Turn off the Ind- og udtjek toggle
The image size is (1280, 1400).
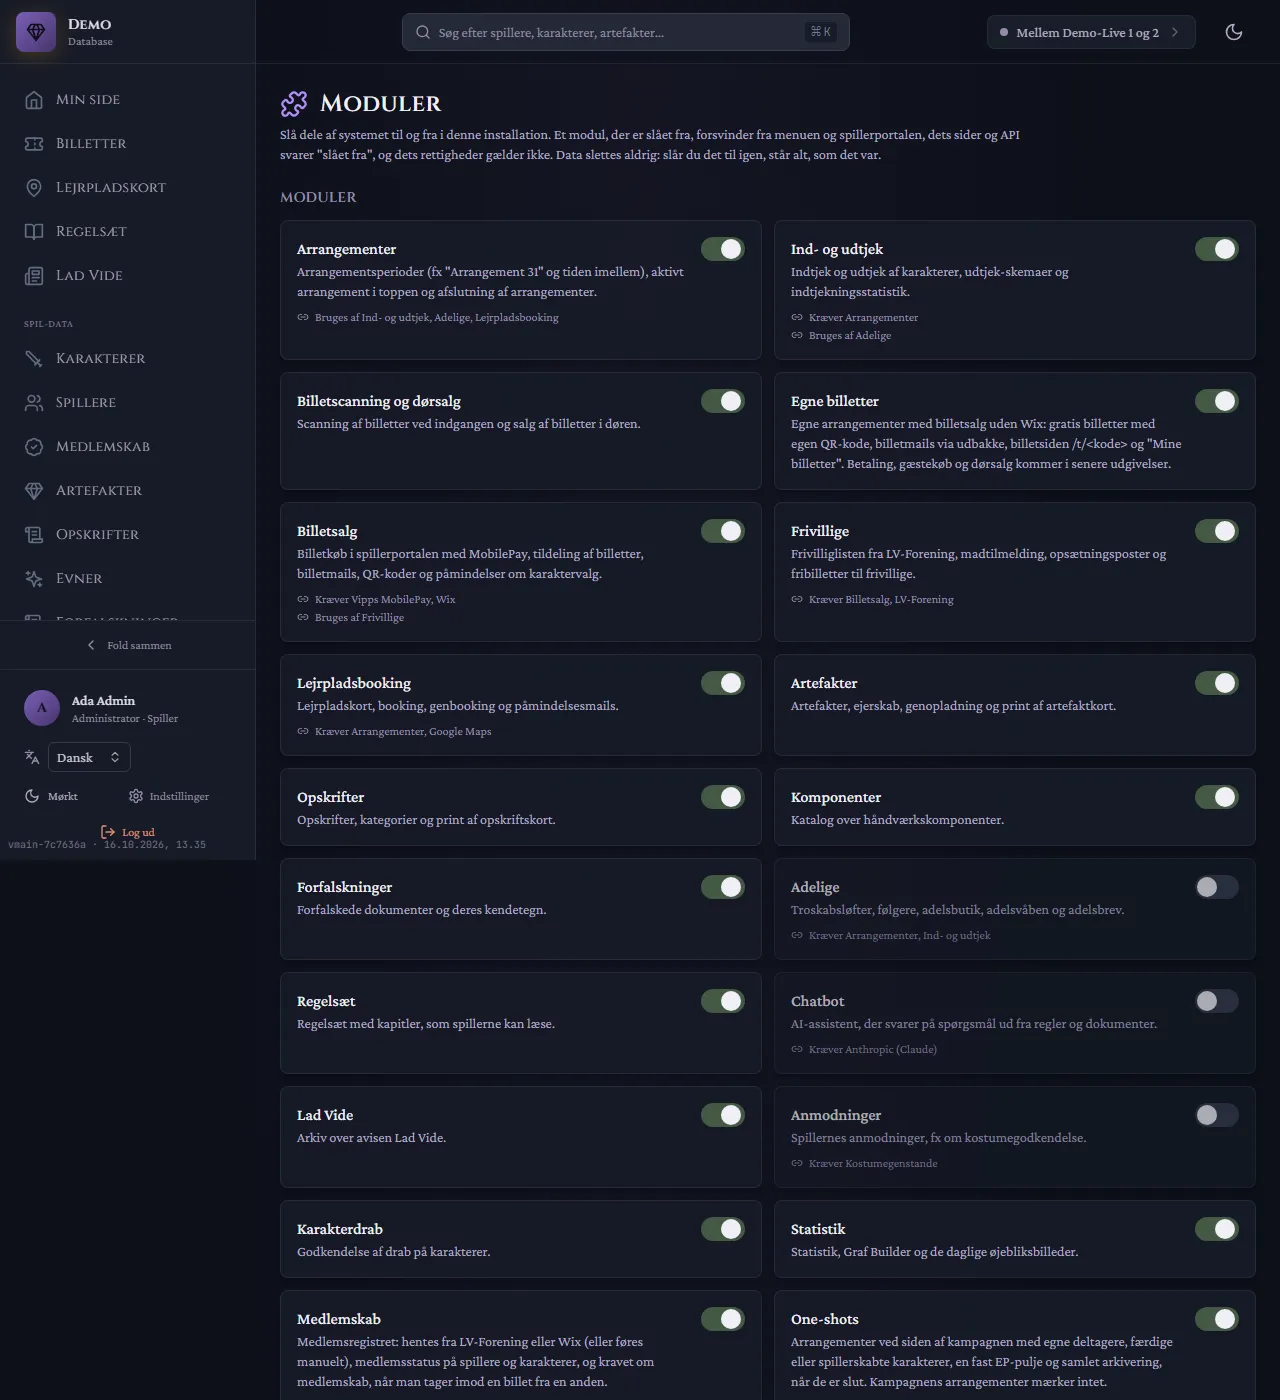[1217, 249]
